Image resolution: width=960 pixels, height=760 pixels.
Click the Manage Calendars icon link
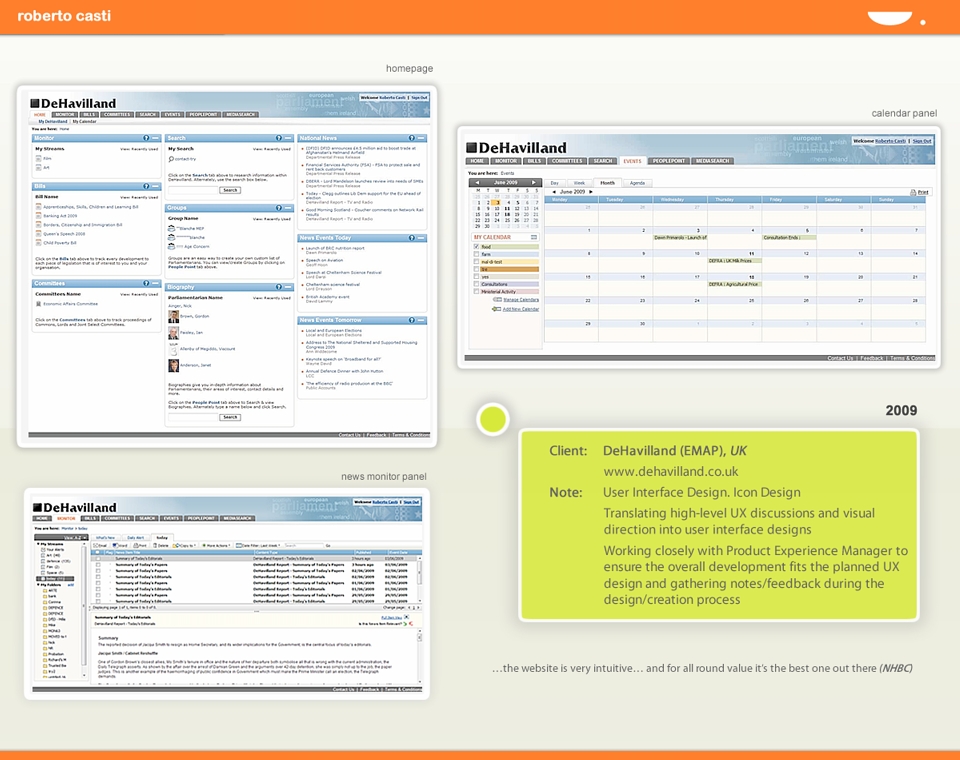tap(497, 300)
